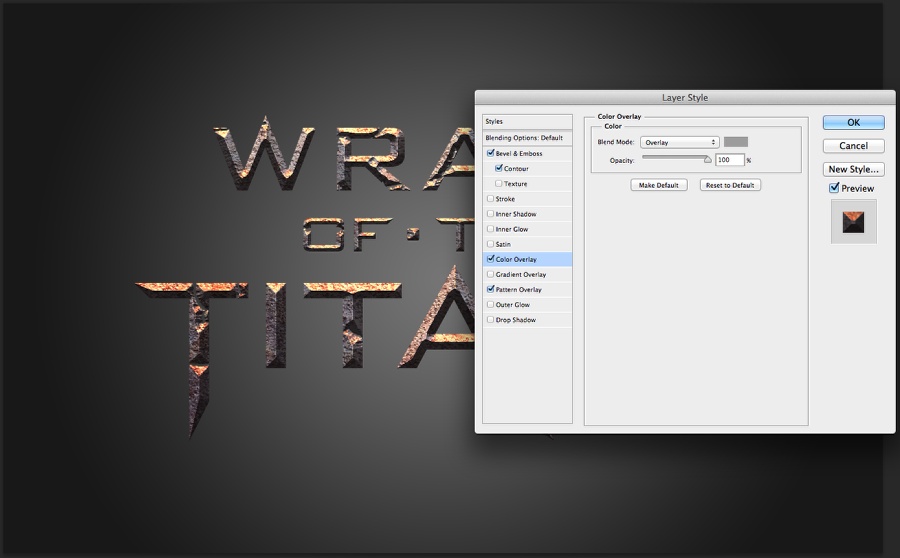900x558 pixels.
Task: Click the Reset to Default button
Action: [x=730, y=185]
